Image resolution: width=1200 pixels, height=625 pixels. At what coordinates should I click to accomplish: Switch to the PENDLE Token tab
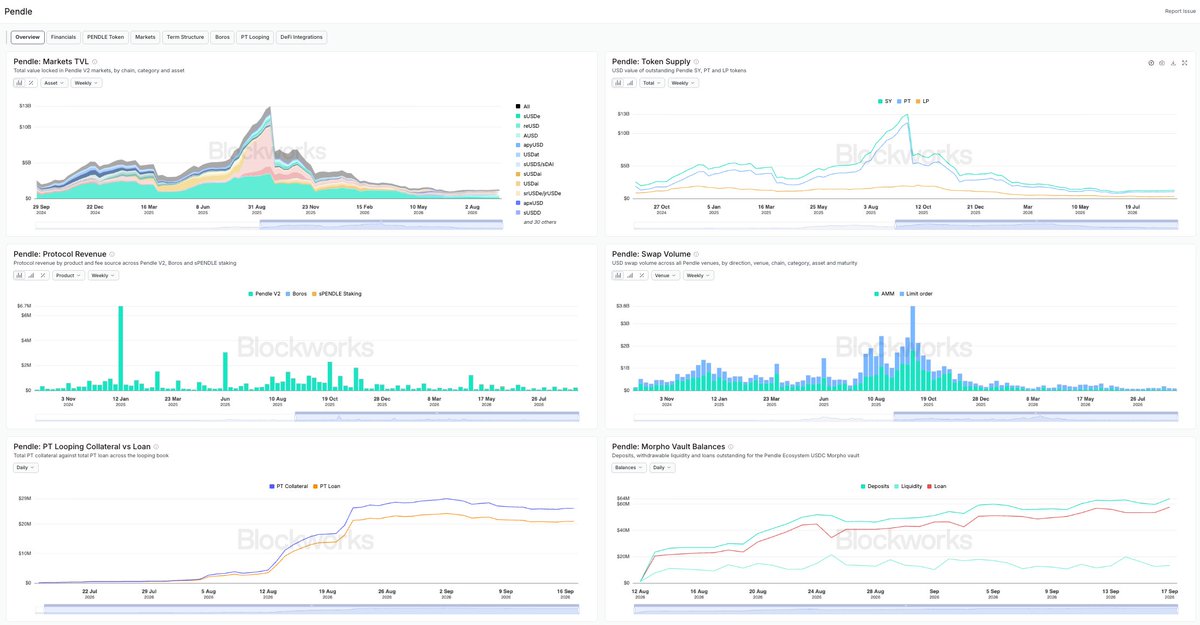(105, 37)
